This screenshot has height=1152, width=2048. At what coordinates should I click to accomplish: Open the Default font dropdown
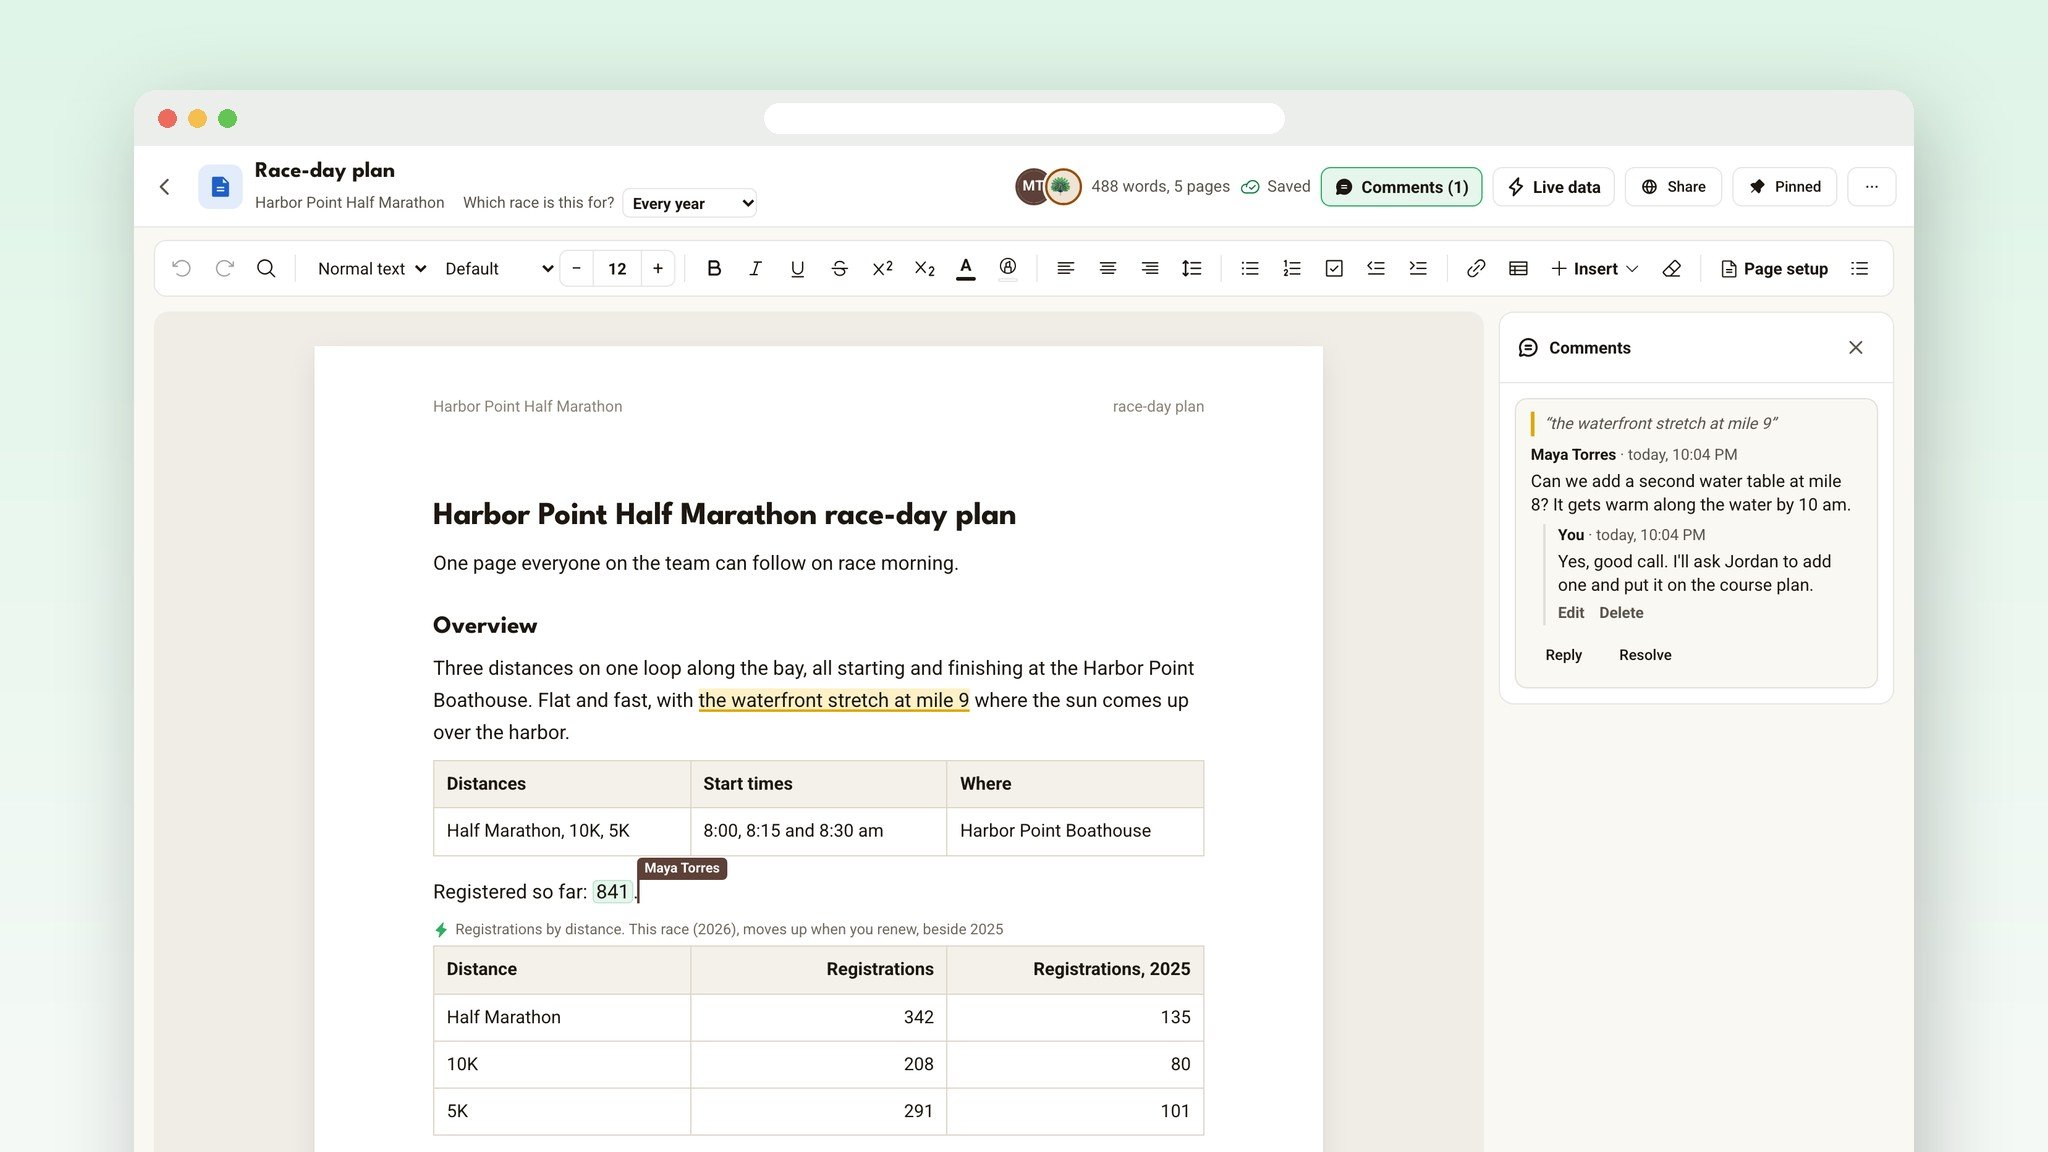coord(498,268)
